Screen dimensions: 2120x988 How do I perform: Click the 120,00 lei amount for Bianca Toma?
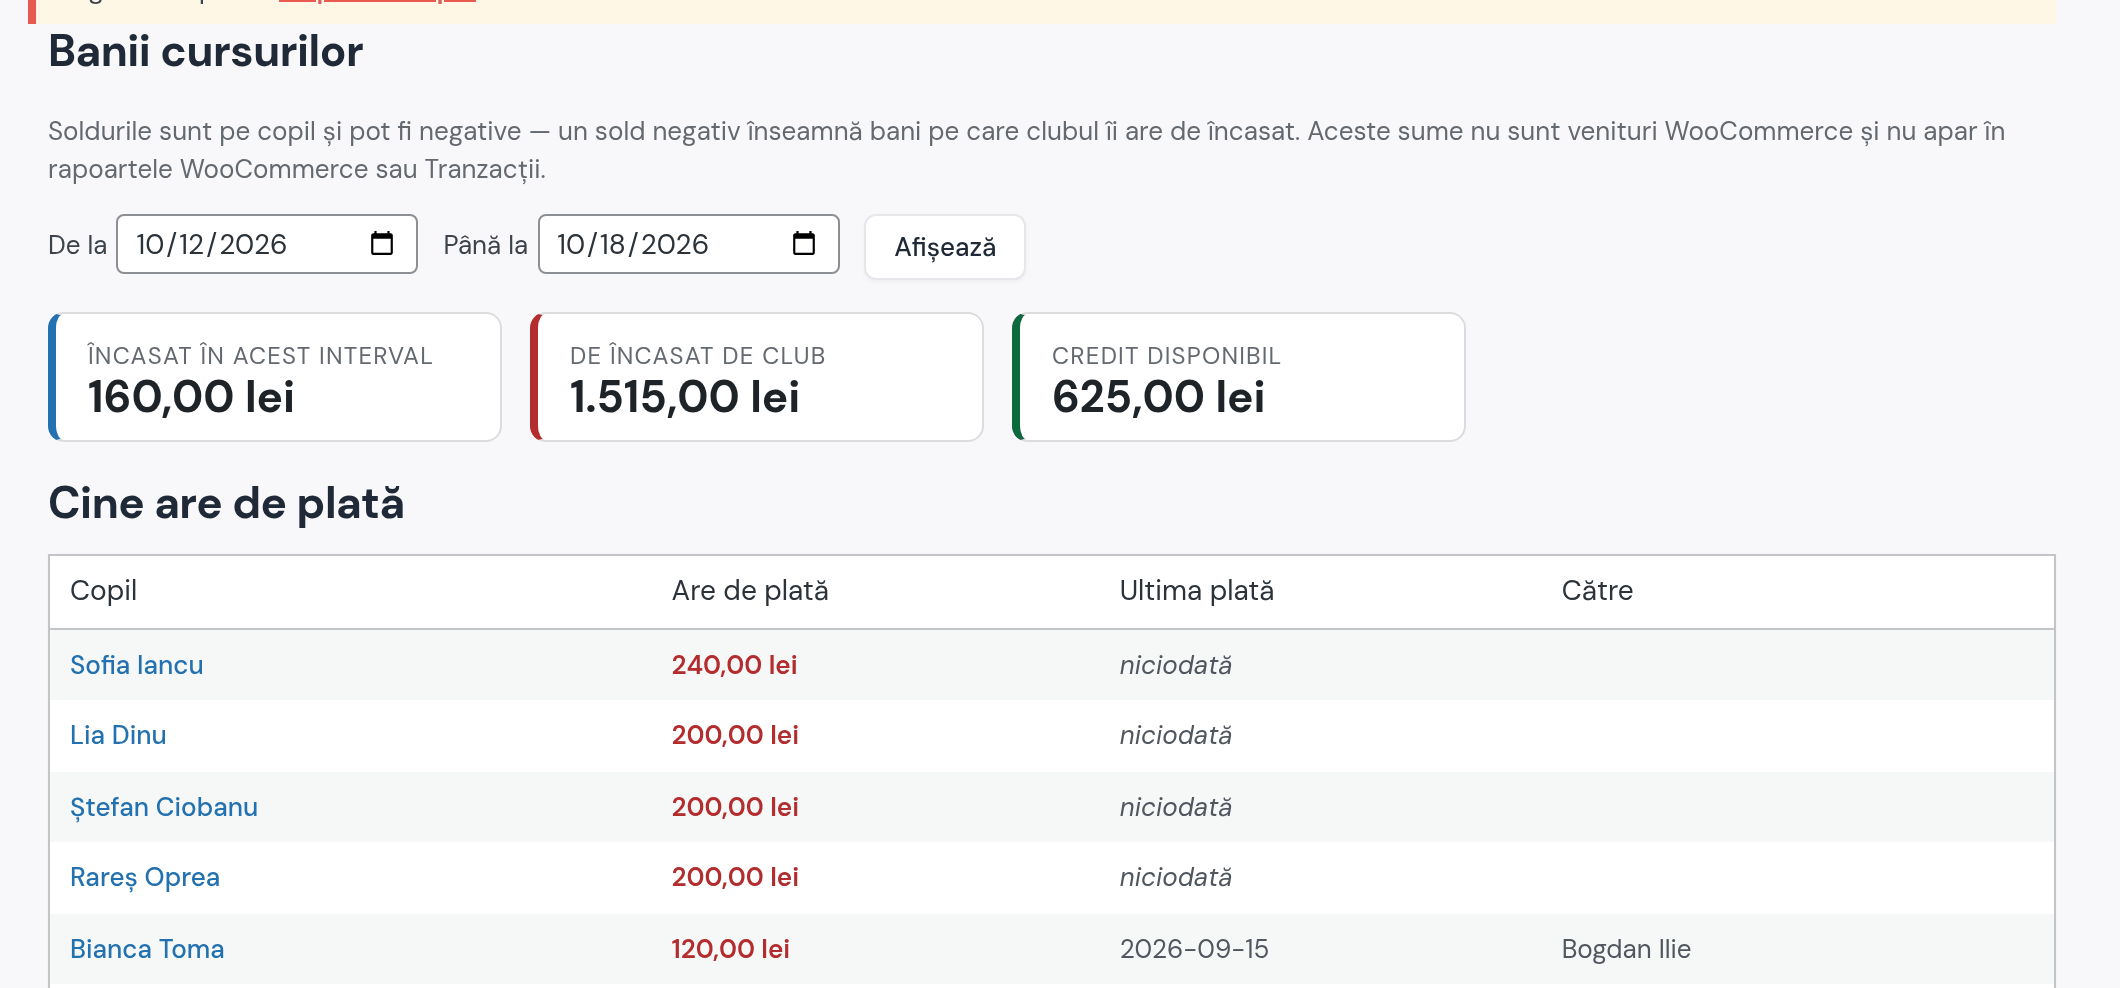pyautogui.click(x=731, y=949)
